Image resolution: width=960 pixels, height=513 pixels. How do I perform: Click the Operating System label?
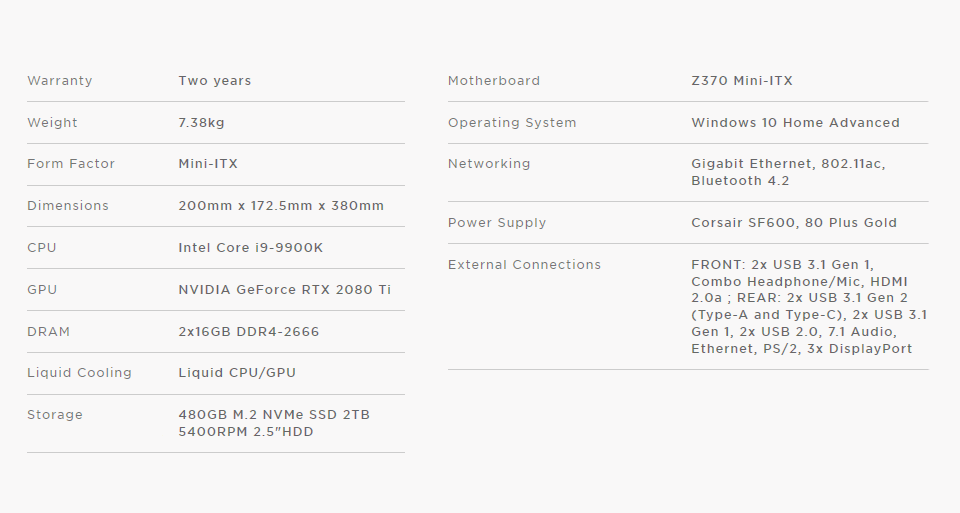tap(512, 122)
